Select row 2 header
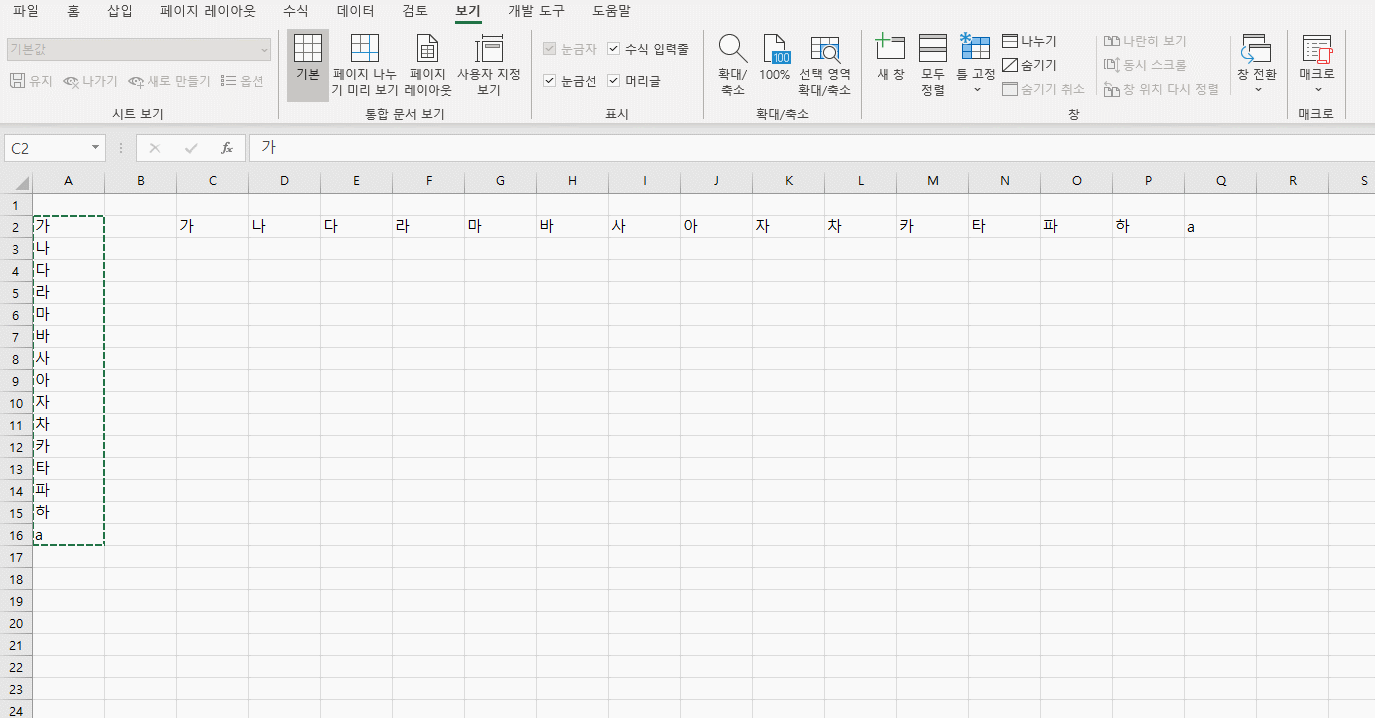The height and width of the screenshot is (718, 1375). 16,227
